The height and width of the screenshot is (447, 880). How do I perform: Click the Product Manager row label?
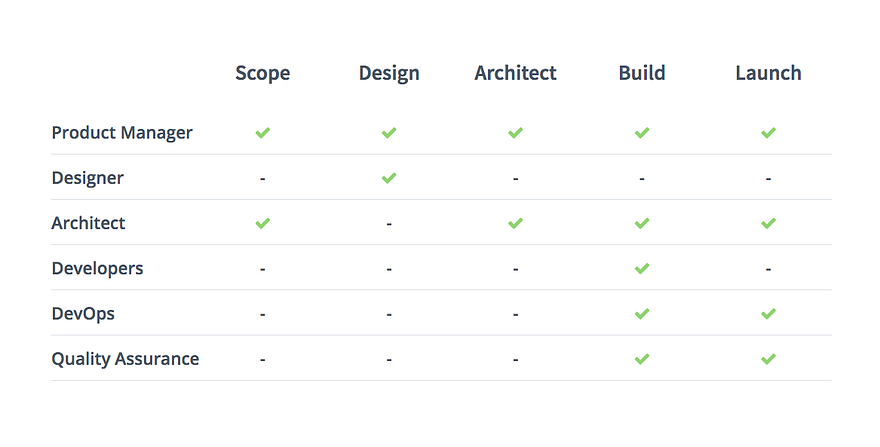point(122,133)
